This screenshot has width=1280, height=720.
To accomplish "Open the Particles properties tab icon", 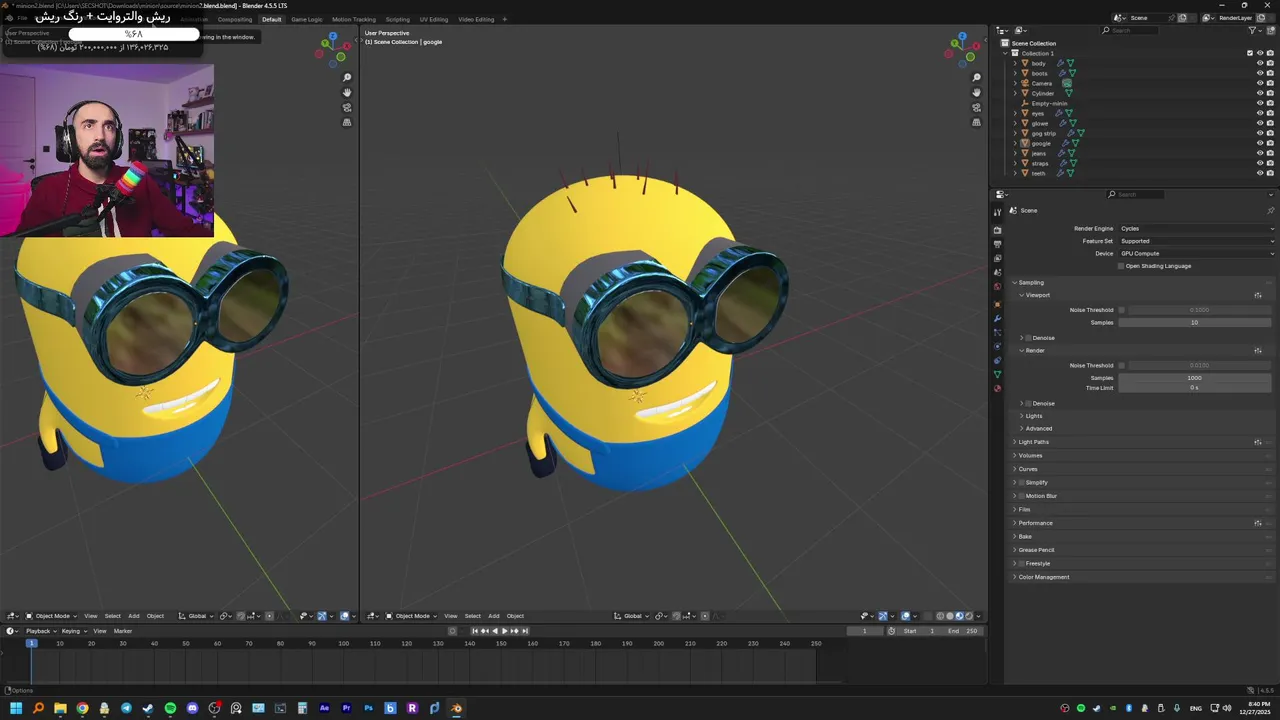I will pos(997,332).
